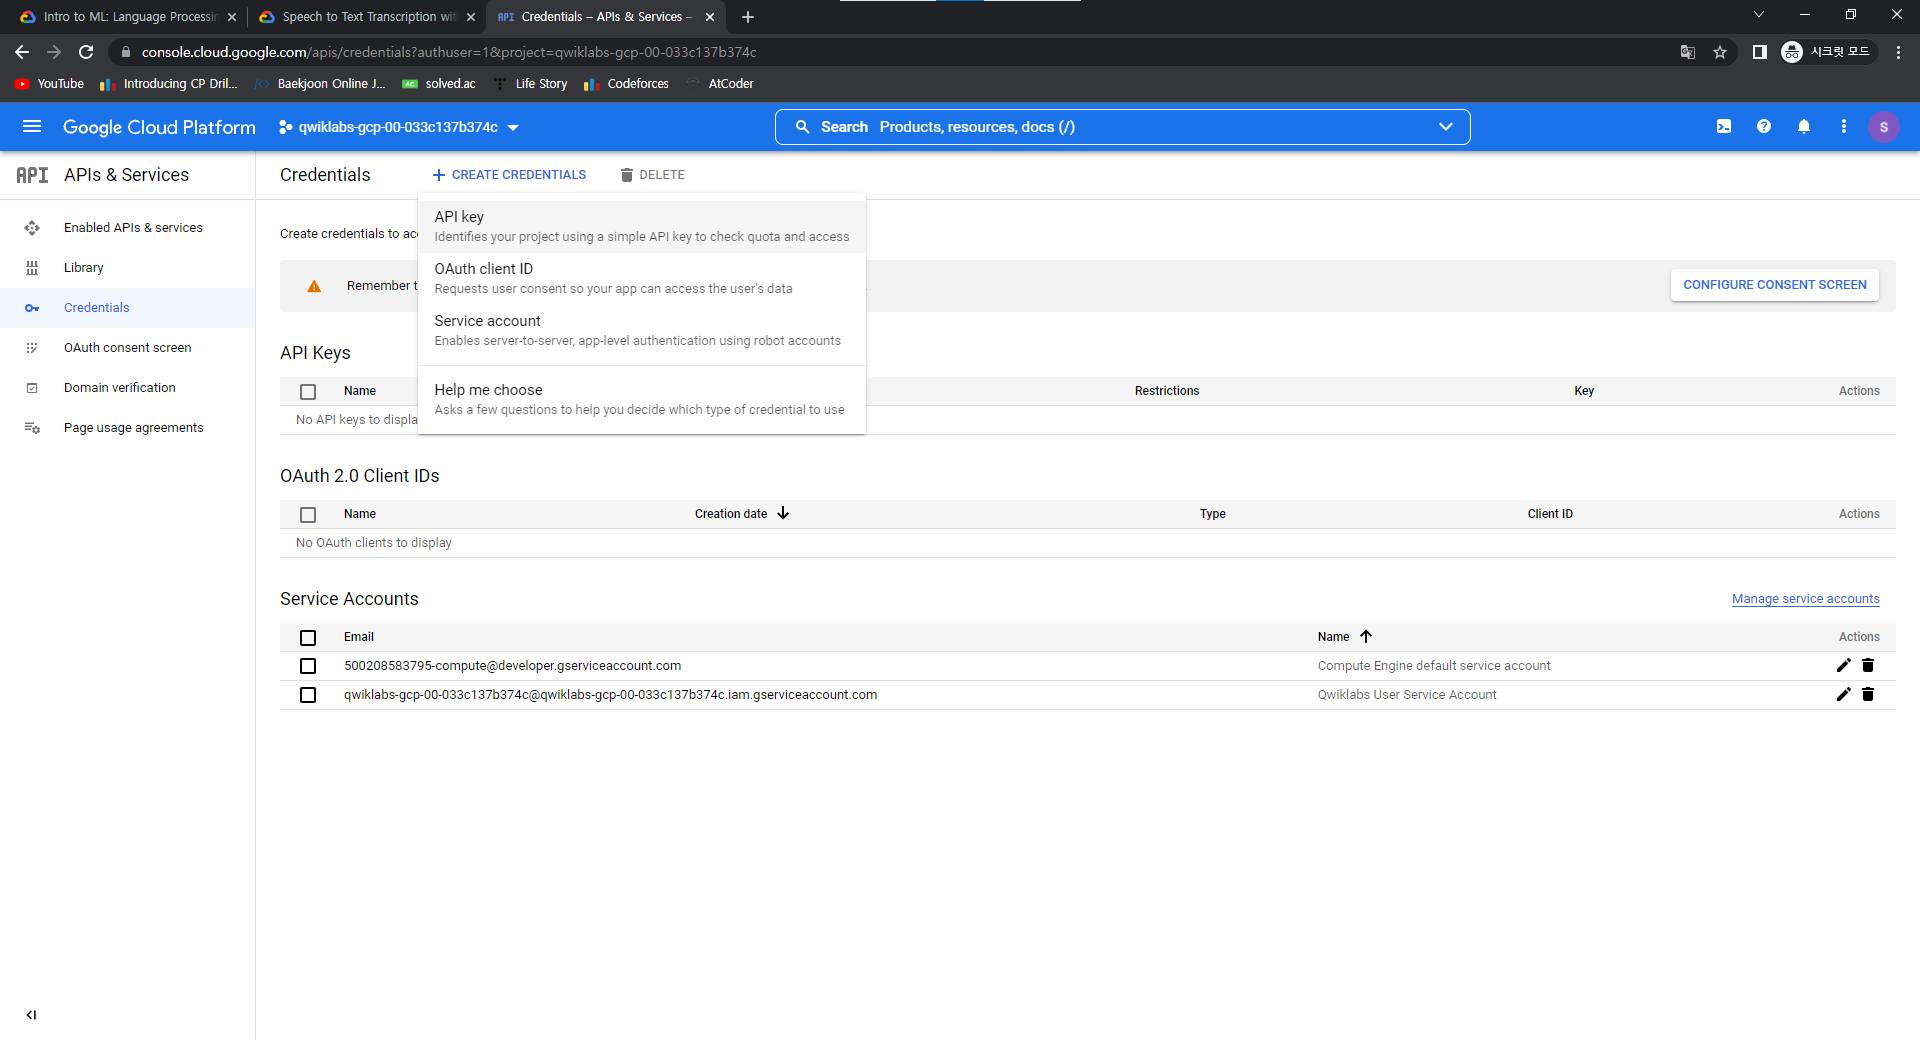This screenshot has height=1040, width=1920.
Task: Open the Baekjoon Online Judge bookmark
Action: point(320,84)
